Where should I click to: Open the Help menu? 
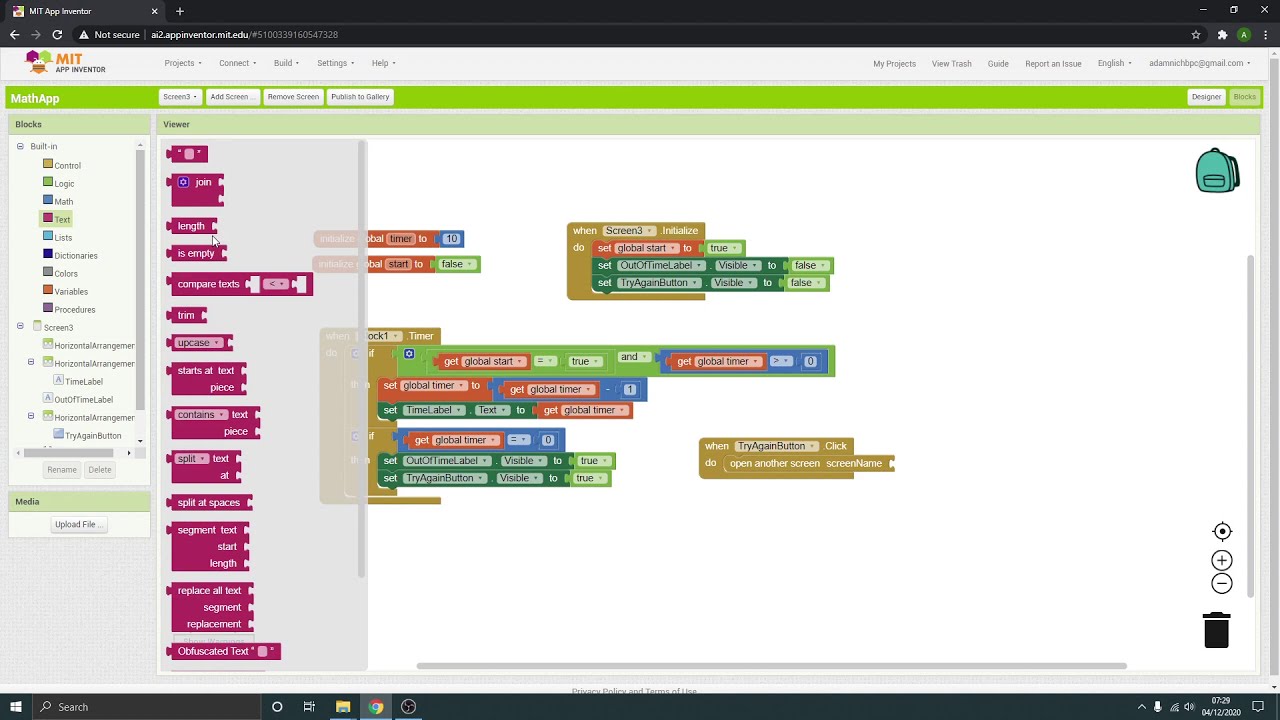point(383,63)
